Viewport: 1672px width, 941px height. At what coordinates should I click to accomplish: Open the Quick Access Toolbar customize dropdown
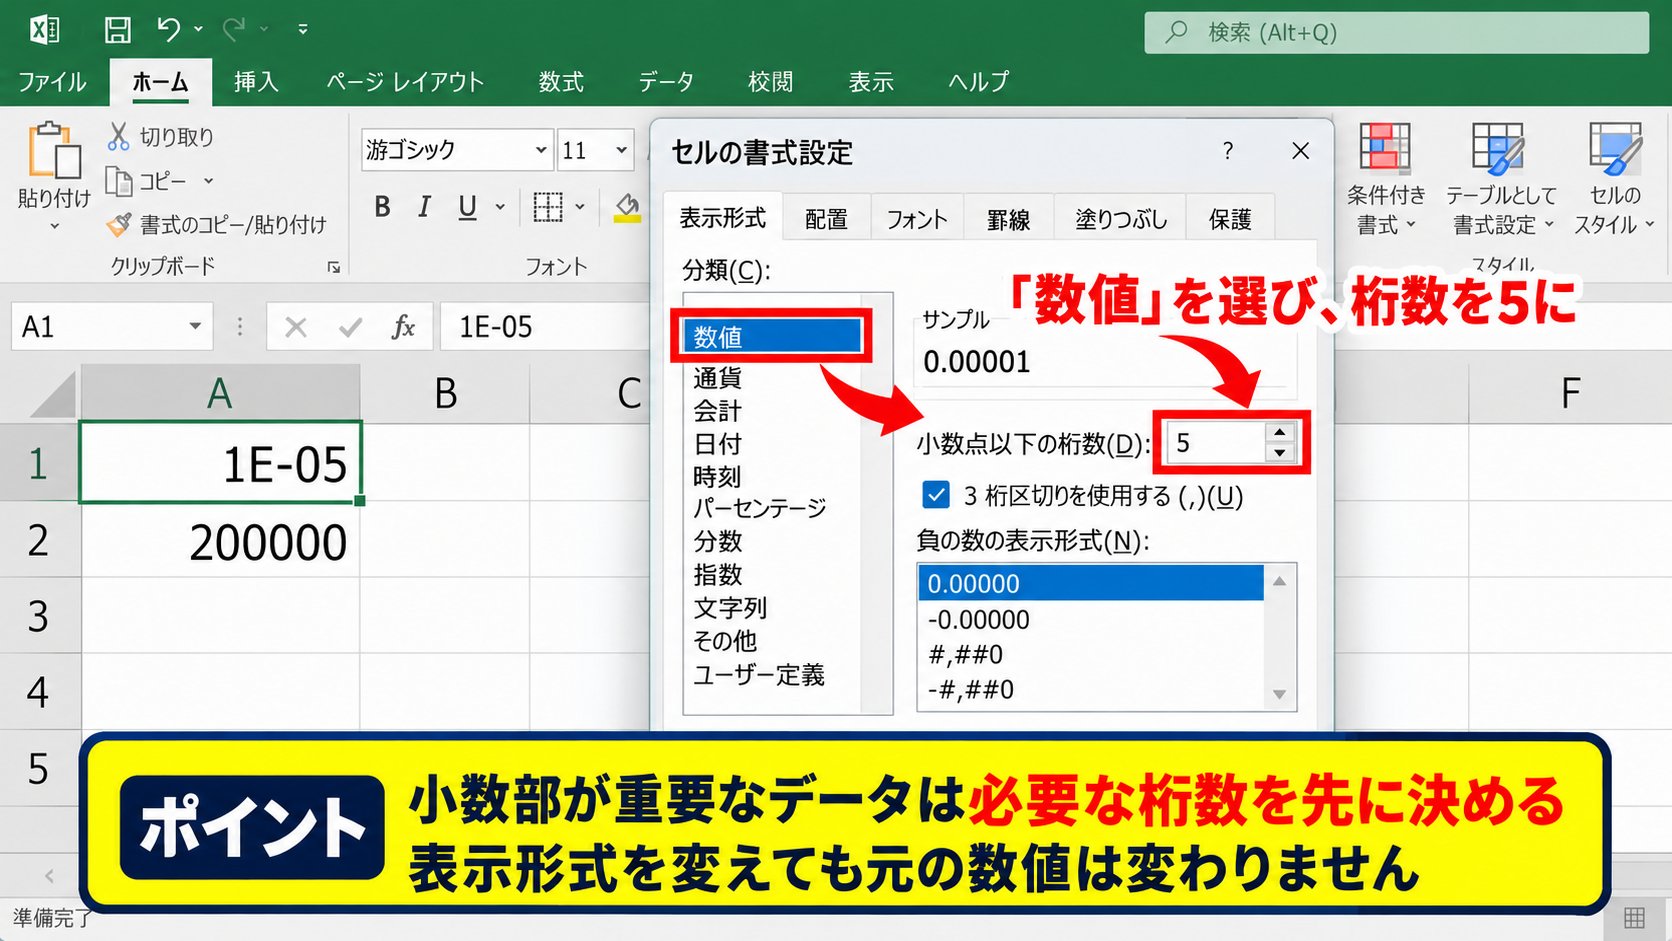(x=303, y=30)
